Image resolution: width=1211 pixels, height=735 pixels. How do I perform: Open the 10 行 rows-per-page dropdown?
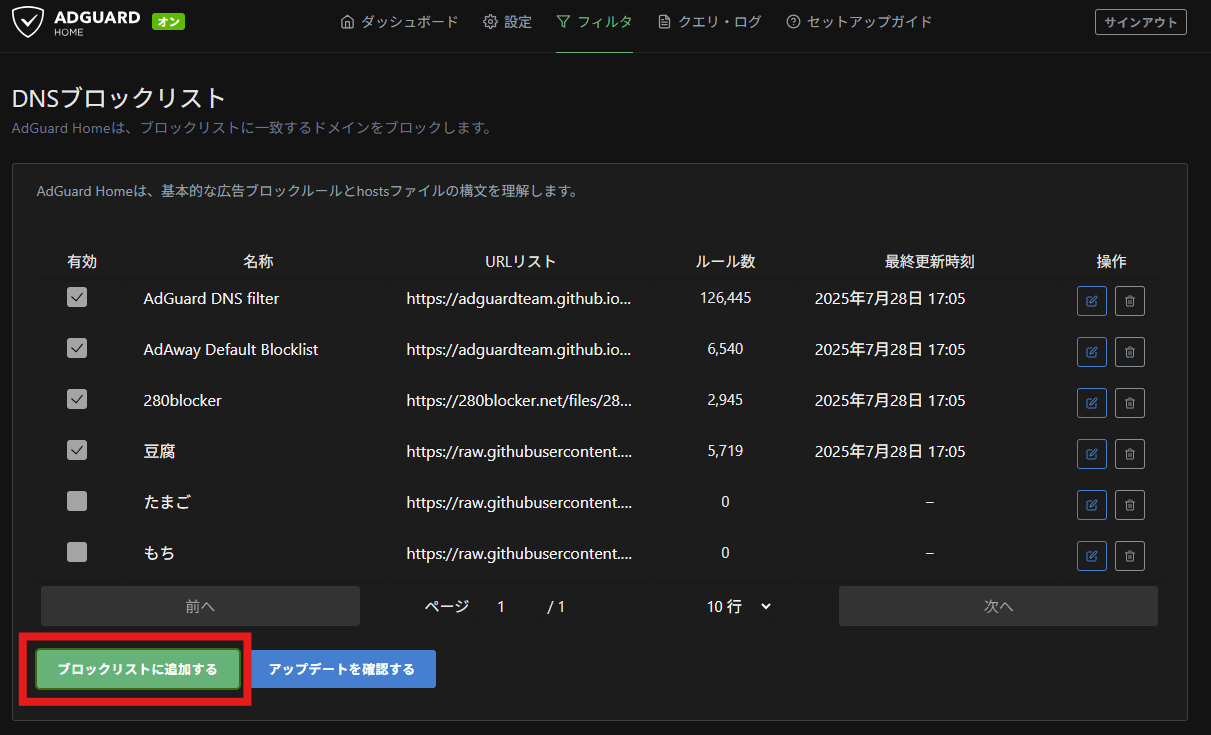coord(739,606)
